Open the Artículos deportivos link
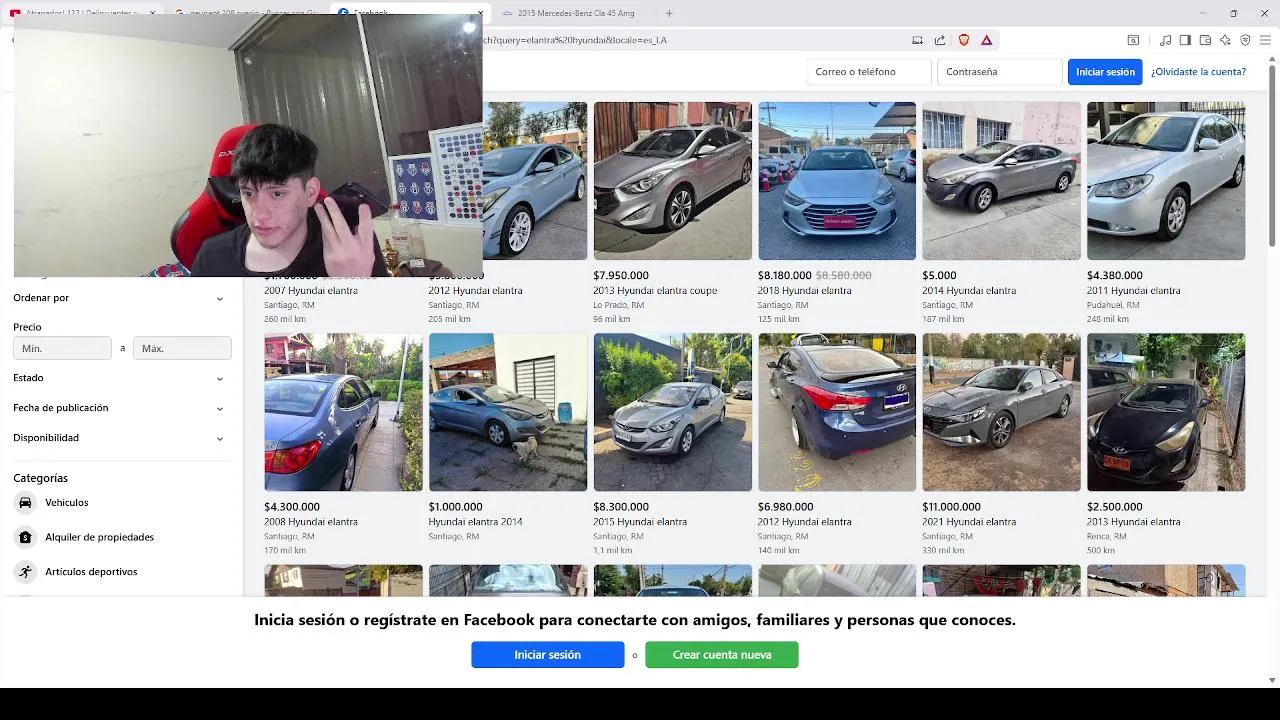This screenshot has height=720, width=1280. tap(91, 572)
